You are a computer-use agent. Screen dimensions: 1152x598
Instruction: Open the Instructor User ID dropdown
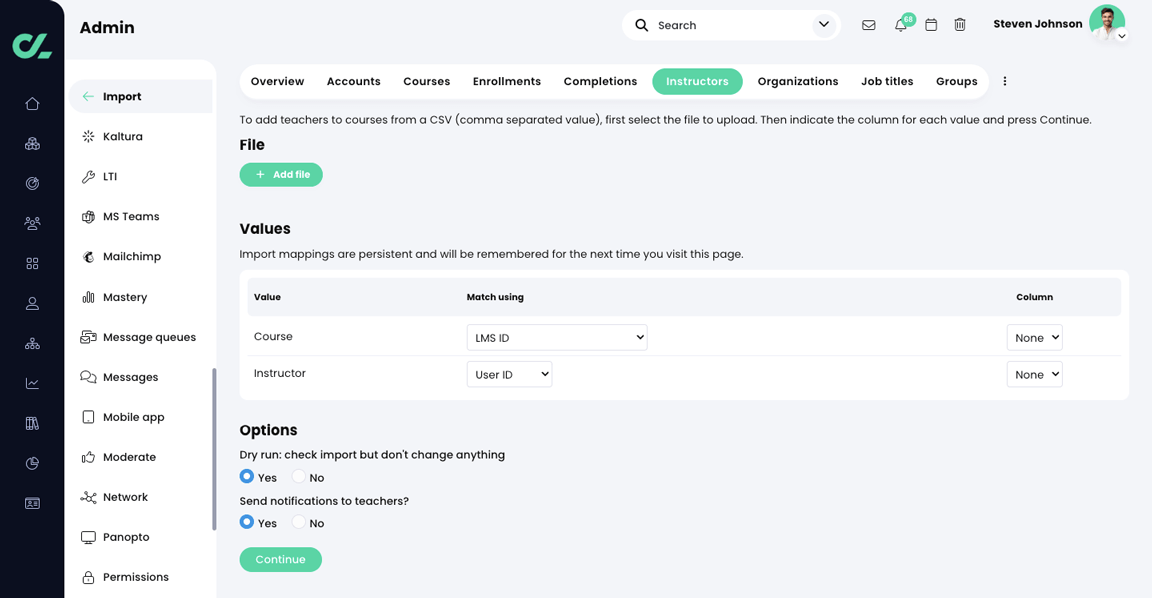pyautogui.click(x=509, y=374)
